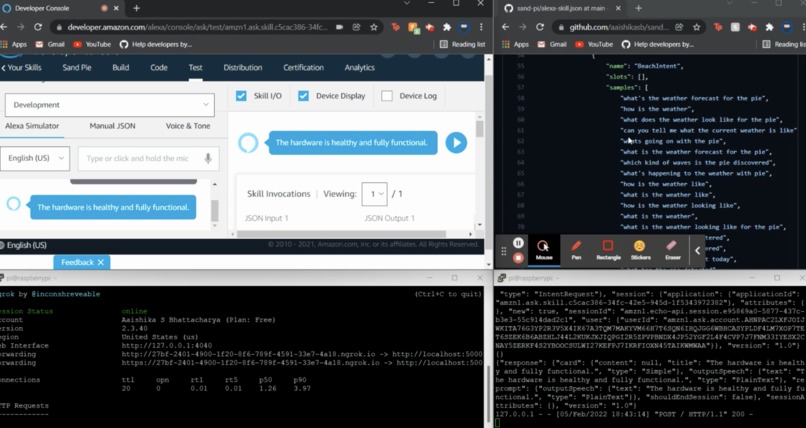This screenshot has width=806, height=428.
Task: Click the horizontal scrollbar below JSON Input
Action: pyautogui.click(x=342, y=234)
